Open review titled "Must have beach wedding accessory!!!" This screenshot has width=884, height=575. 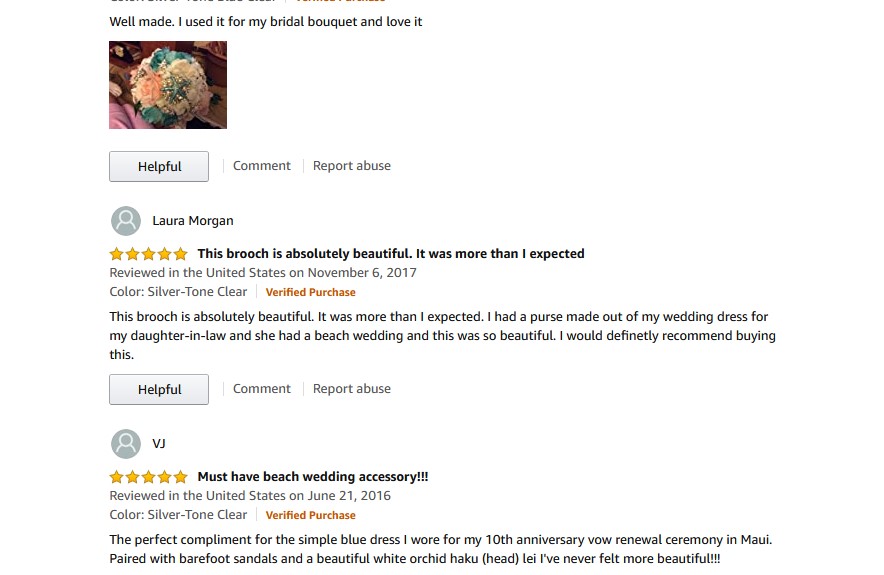point(313,477)
